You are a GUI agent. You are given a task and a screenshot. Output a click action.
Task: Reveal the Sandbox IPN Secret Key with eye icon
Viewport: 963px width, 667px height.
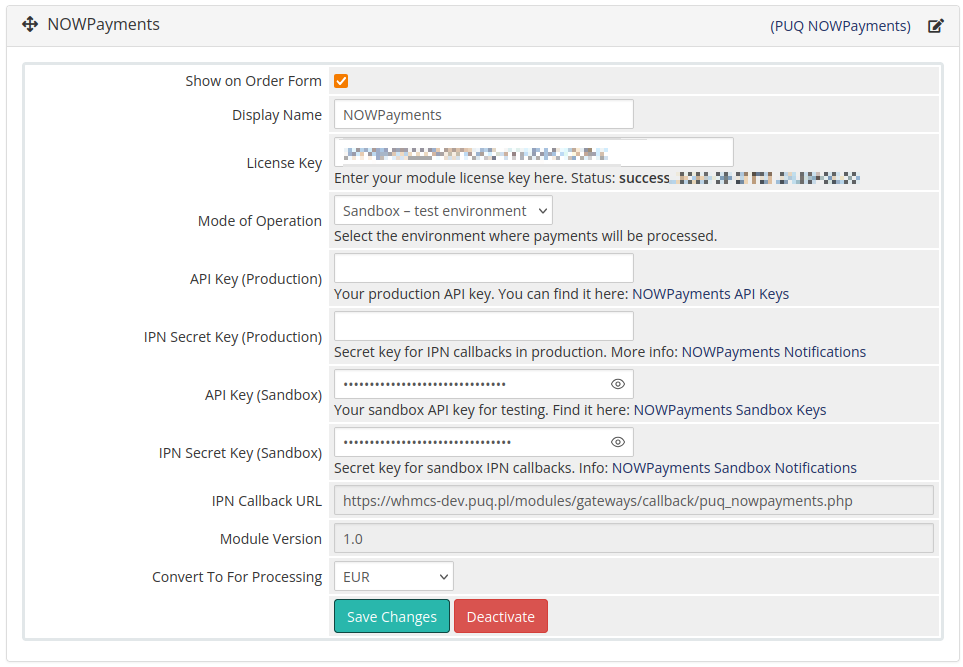click(x=617, y=442)
